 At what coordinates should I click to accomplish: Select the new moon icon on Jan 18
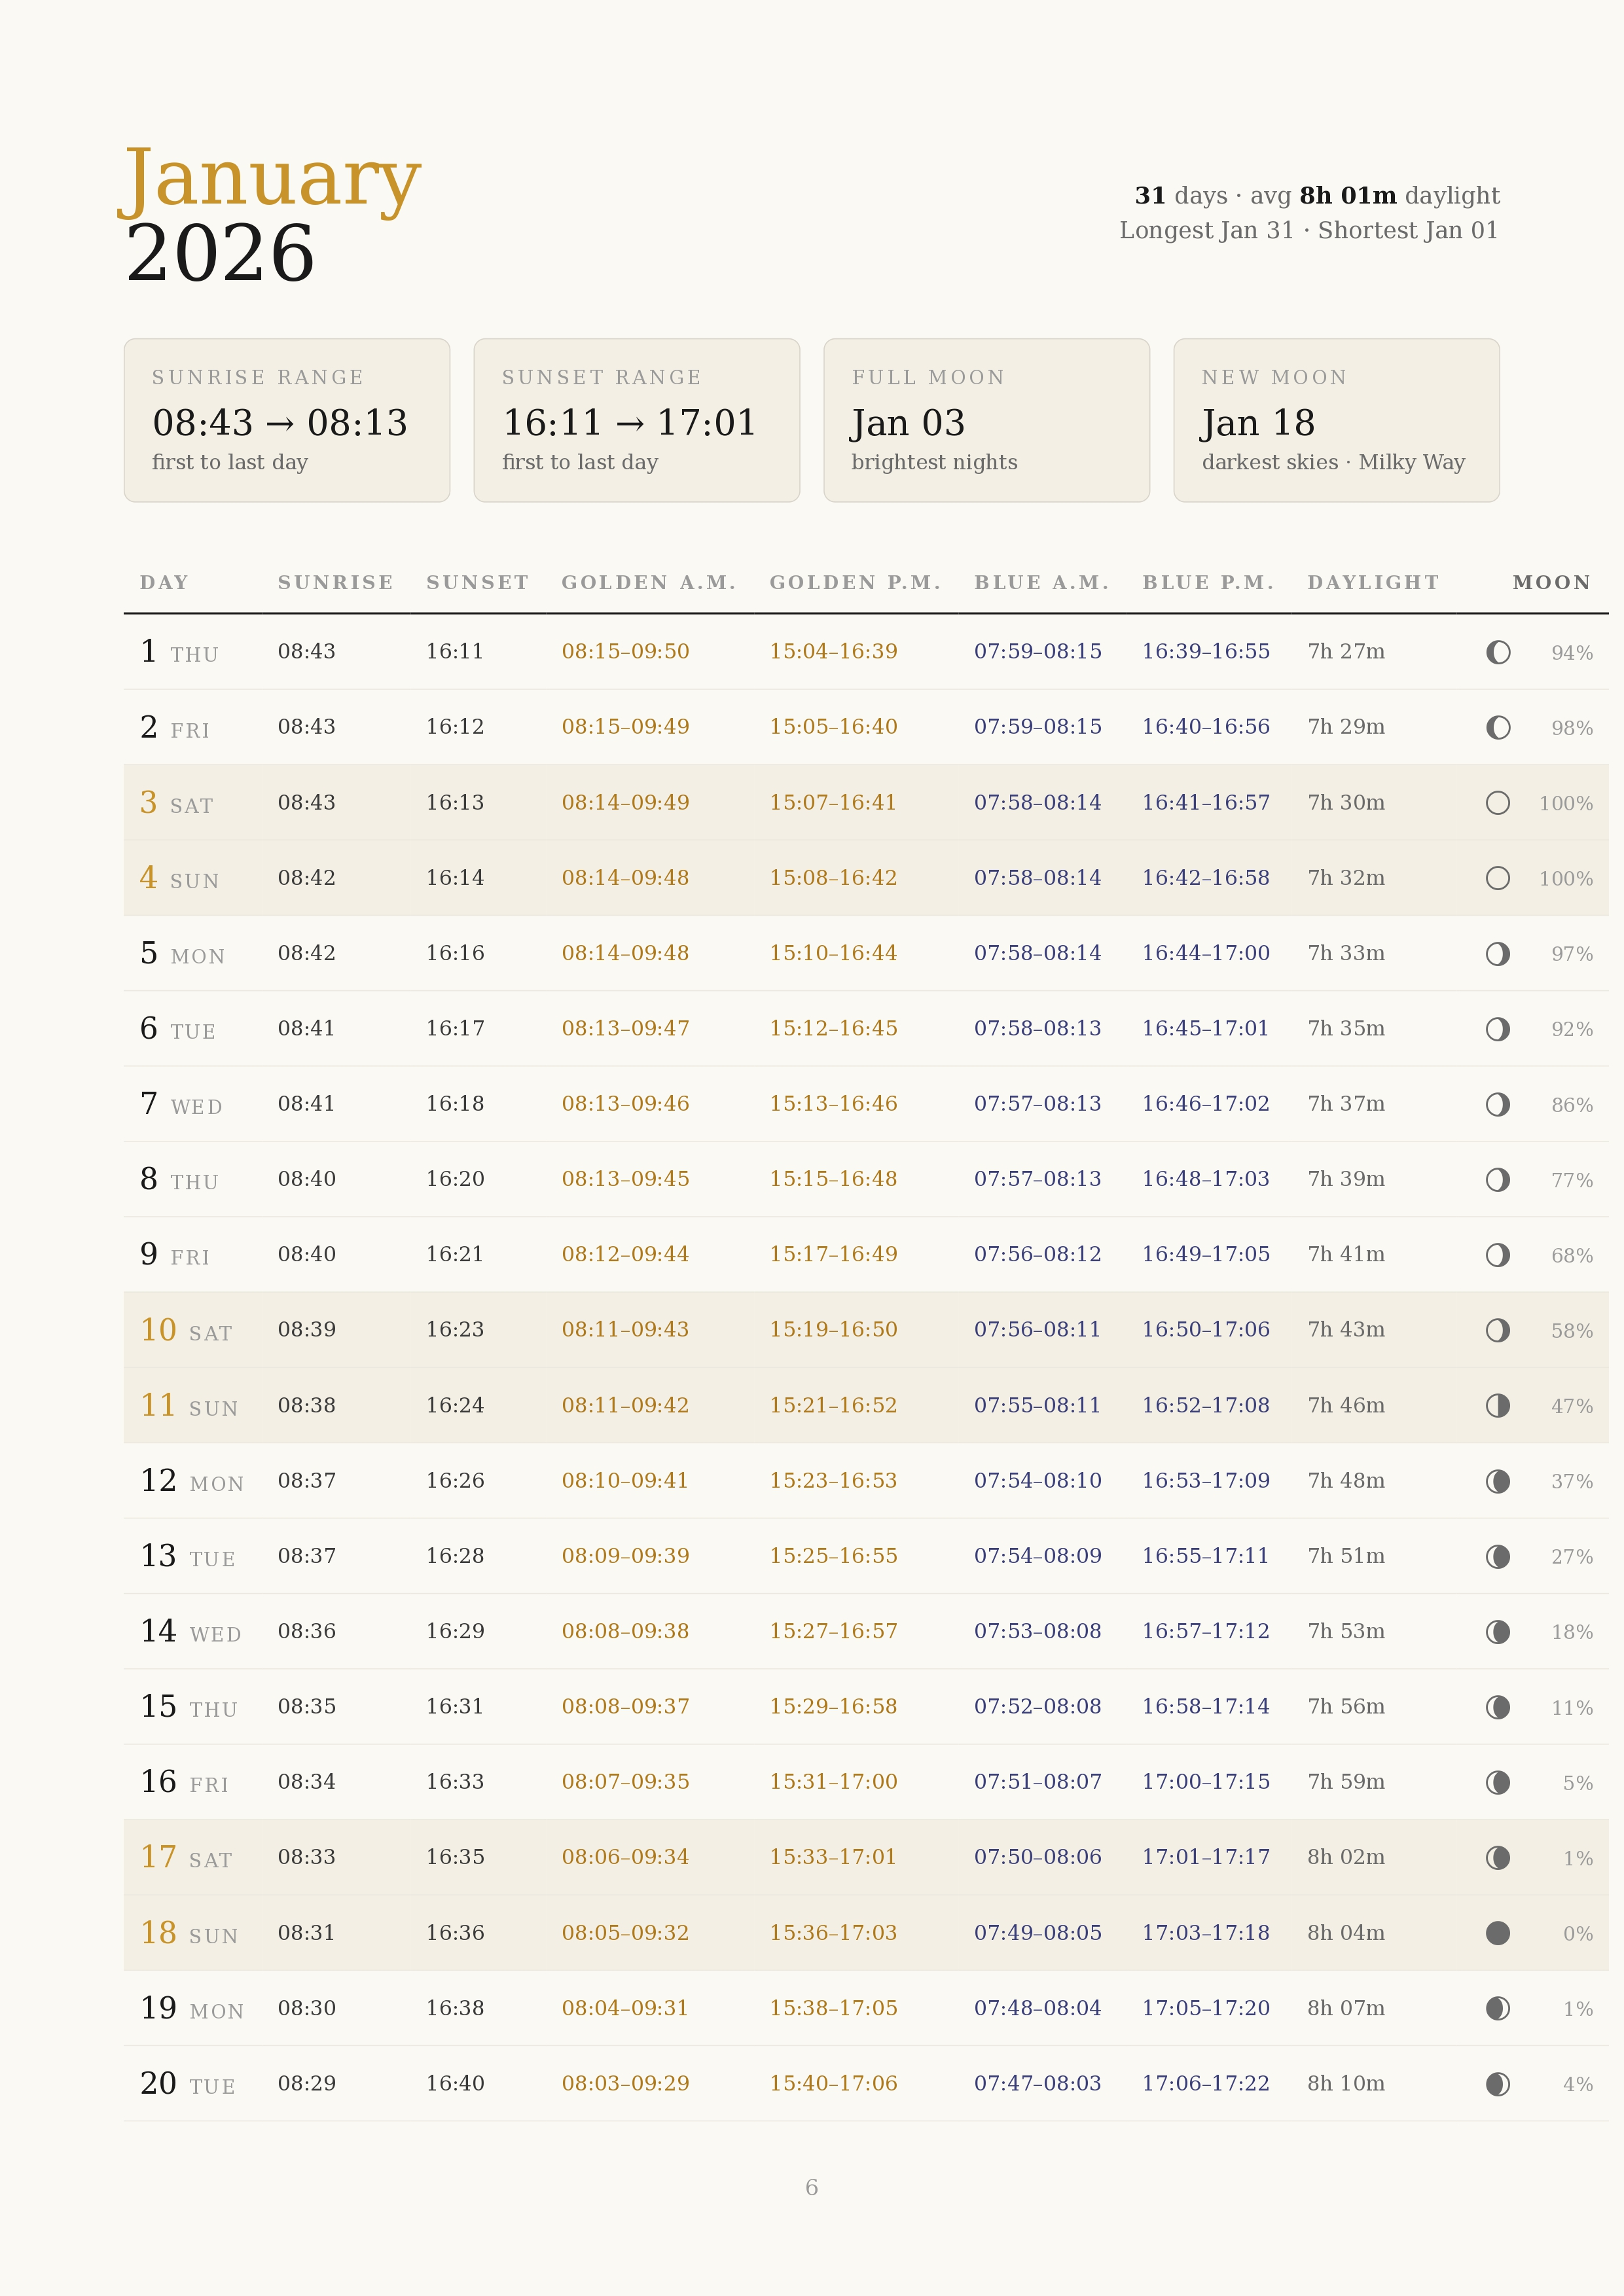1497,1933
